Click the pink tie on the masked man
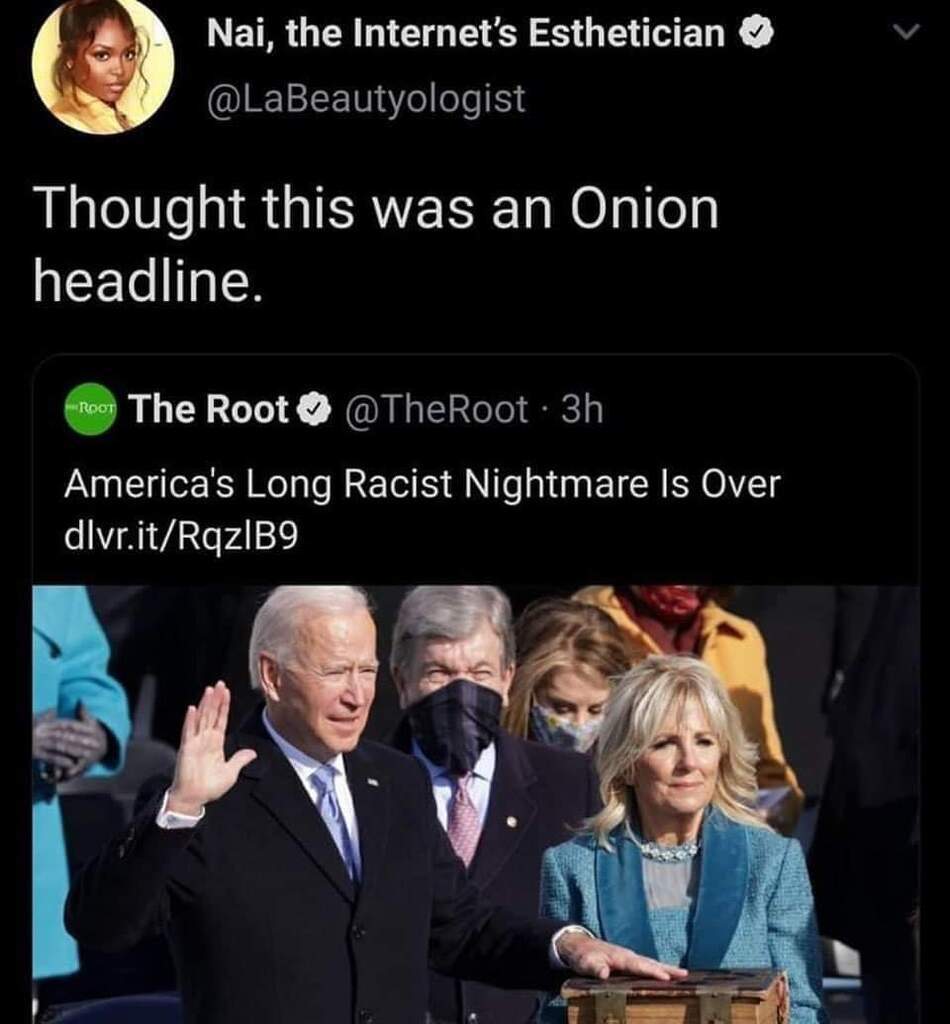Image resolution: width=950 pixels, height=1024 pixels. [x=463, y=818]
